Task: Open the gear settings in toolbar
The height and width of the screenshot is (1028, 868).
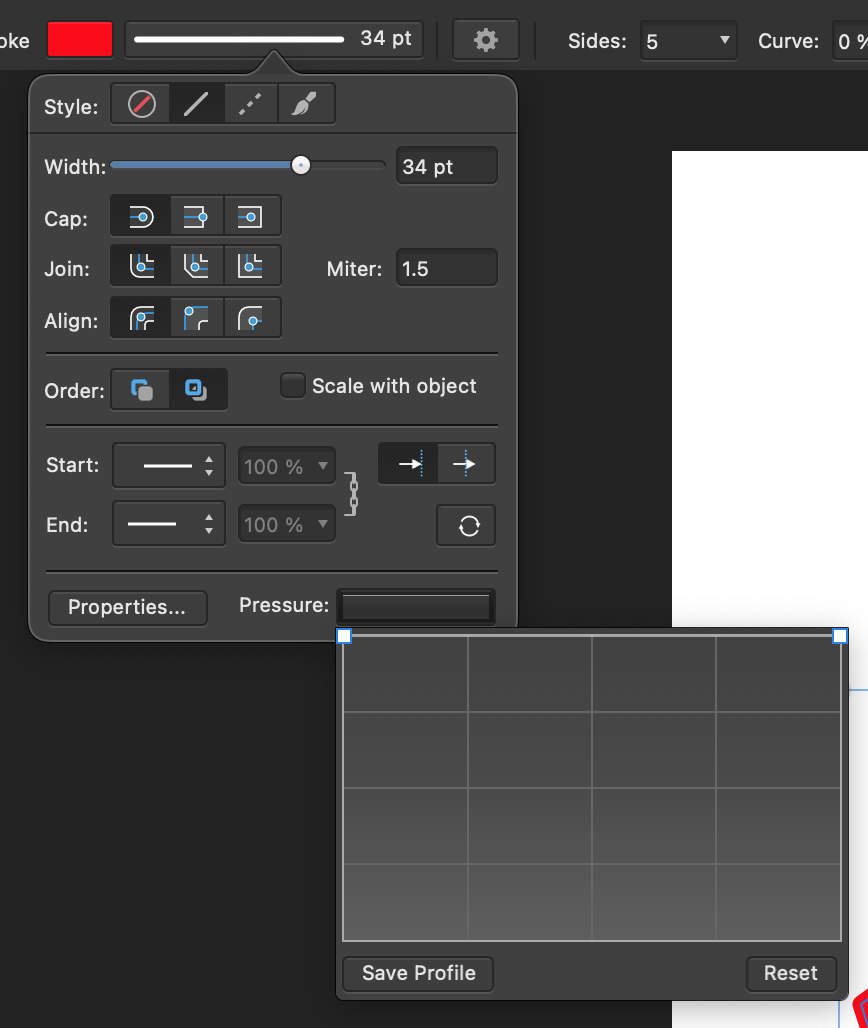Action: [486, 40]
